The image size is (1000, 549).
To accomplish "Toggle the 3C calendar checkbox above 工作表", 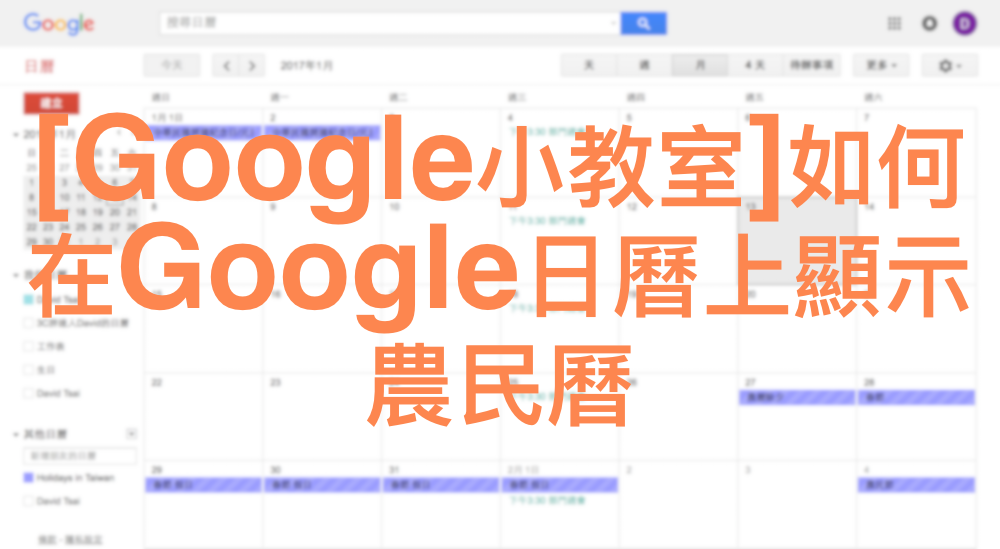I will [x=28, y=323].
